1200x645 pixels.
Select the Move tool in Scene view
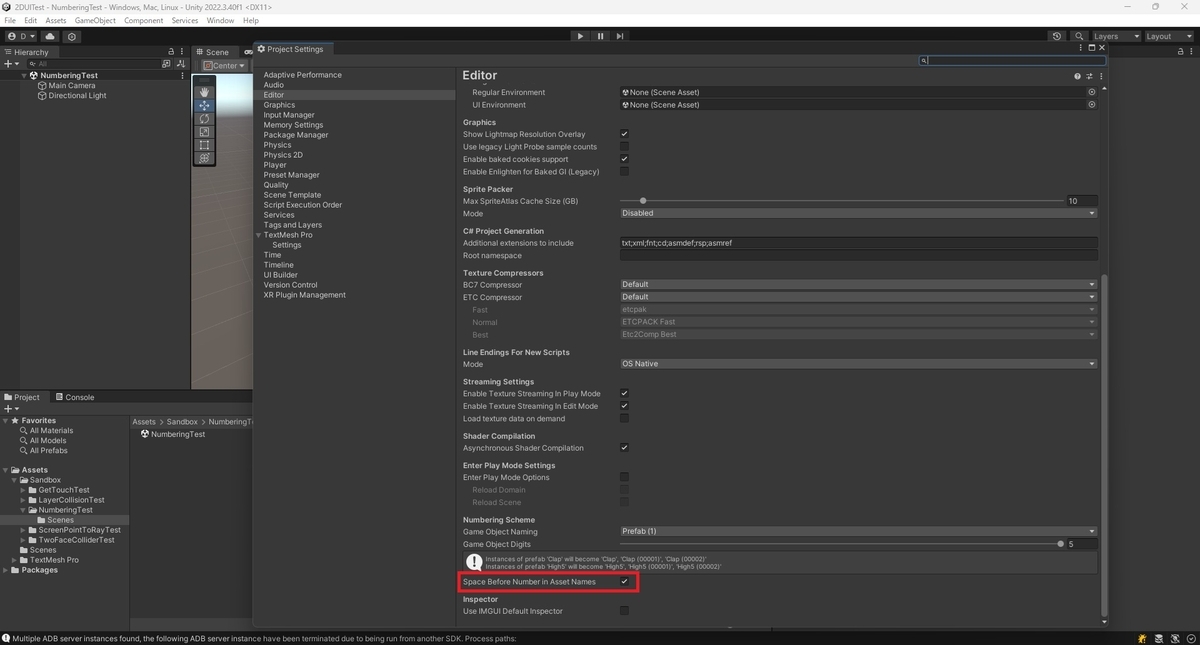[204, 105]
